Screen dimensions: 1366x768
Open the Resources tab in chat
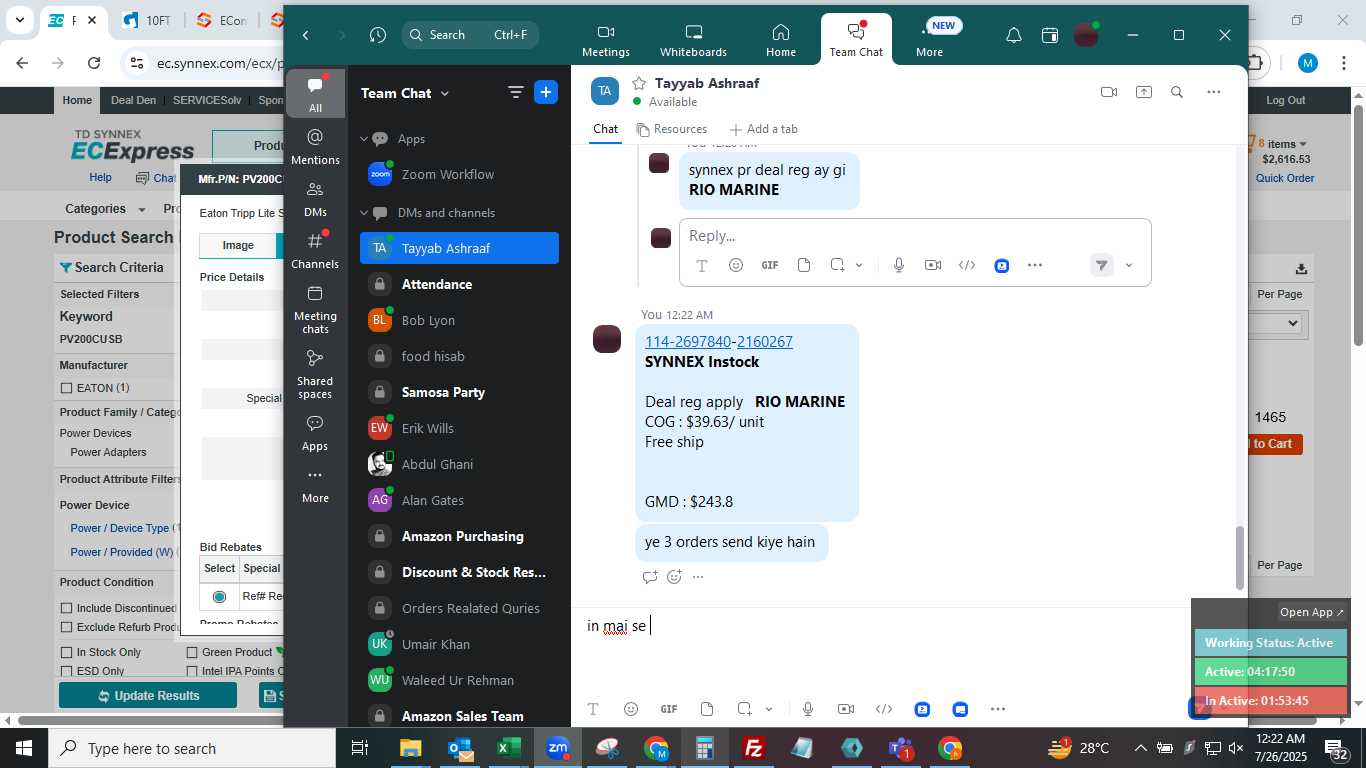(672, 129)
